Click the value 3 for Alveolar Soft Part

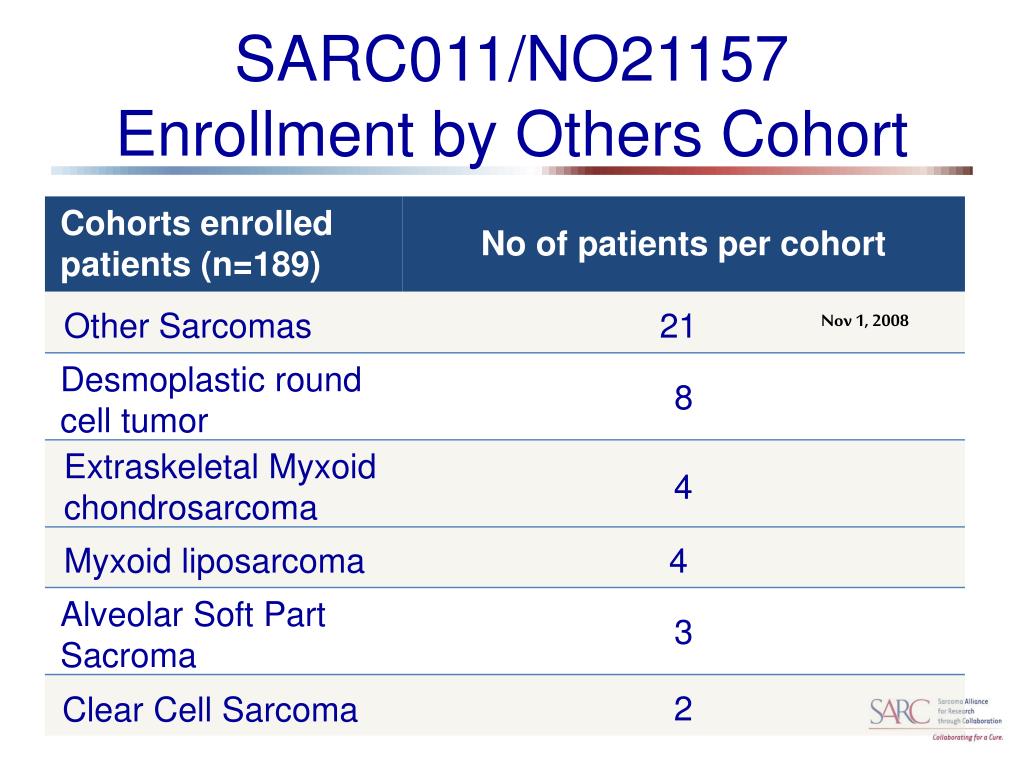[683, 632]
